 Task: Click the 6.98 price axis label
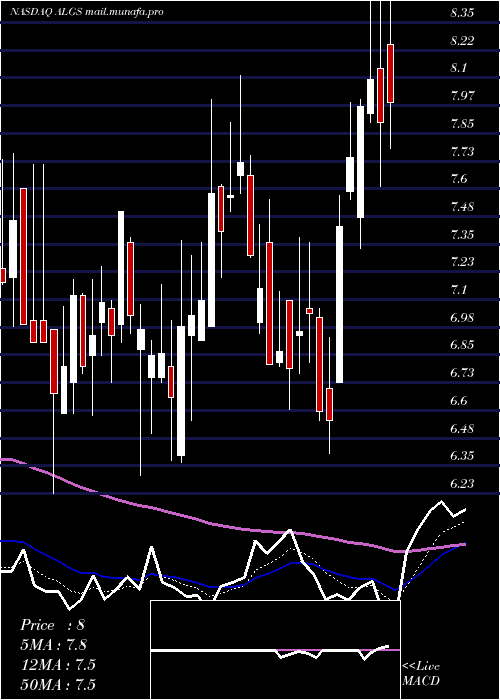(x=462, y=317)
